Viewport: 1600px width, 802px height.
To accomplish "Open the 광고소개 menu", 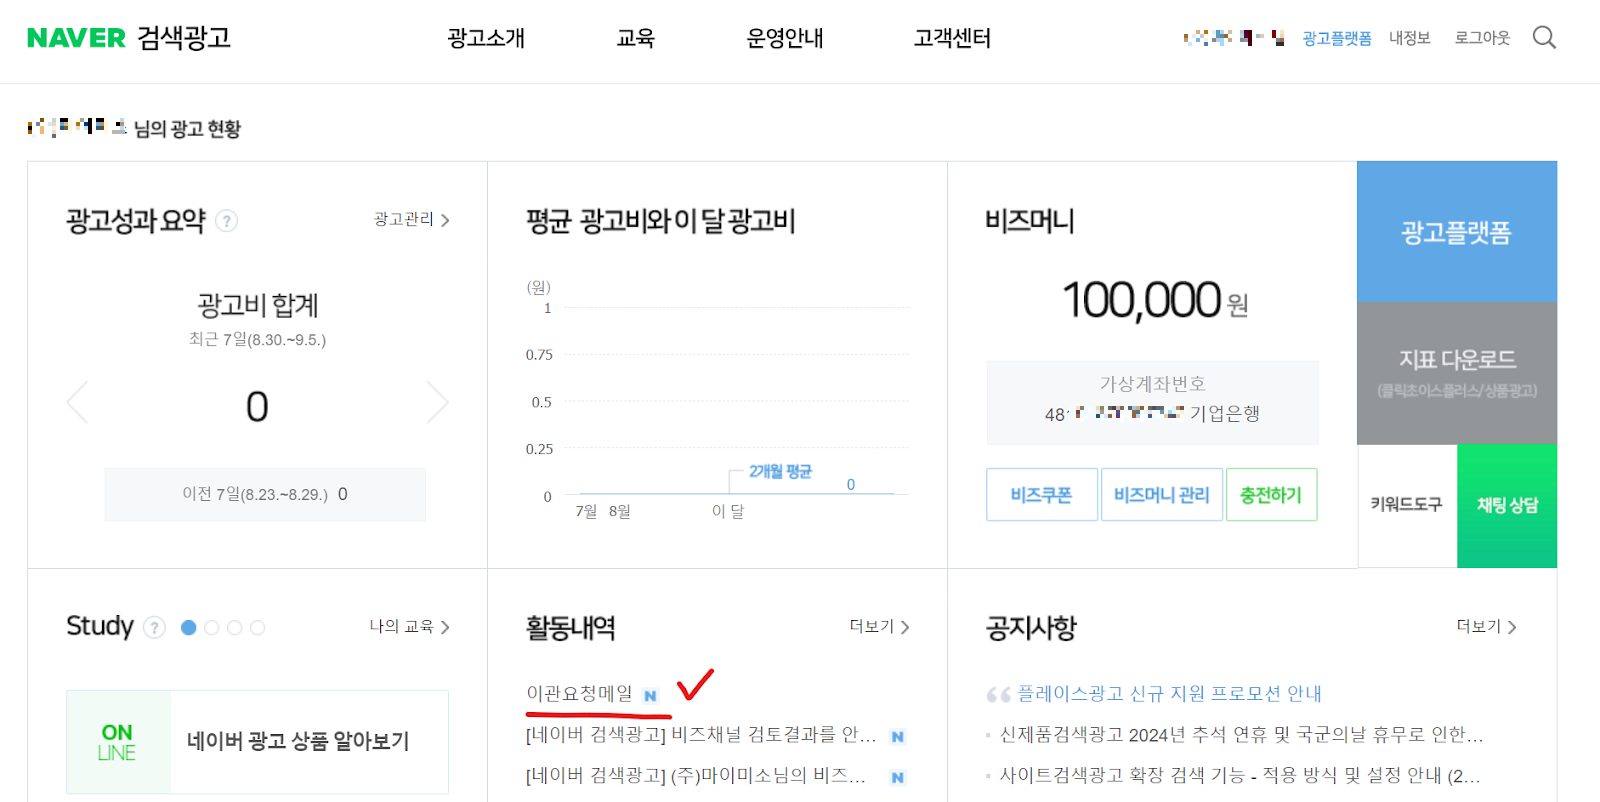I will coord(486,38).
